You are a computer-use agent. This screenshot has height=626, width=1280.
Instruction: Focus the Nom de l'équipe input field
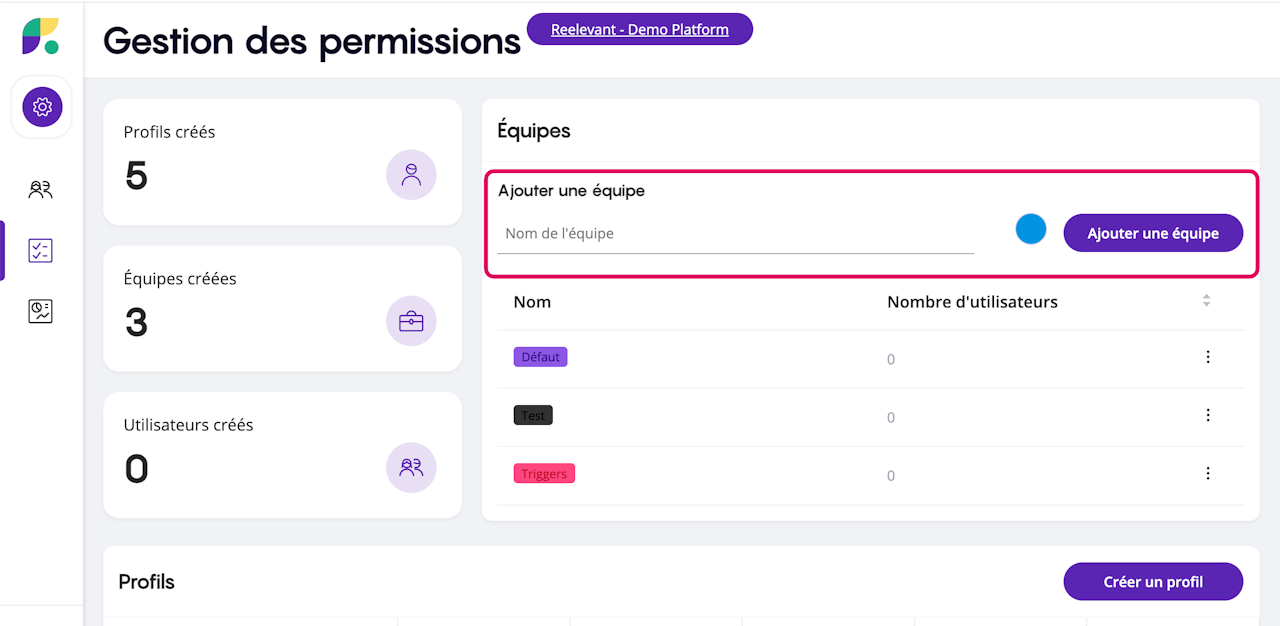pos(735,234)
